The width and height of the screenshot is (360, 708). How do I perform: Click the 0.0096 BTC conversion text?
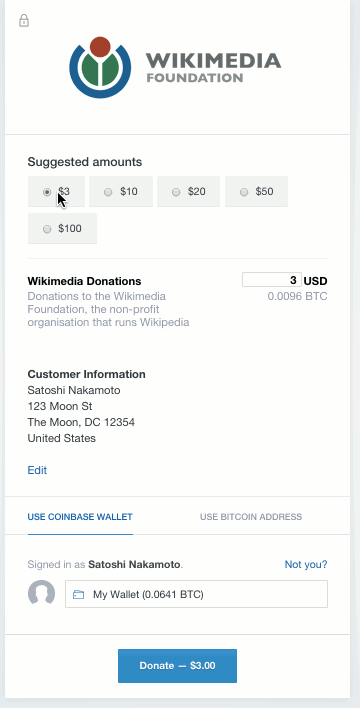click(297, 297)
